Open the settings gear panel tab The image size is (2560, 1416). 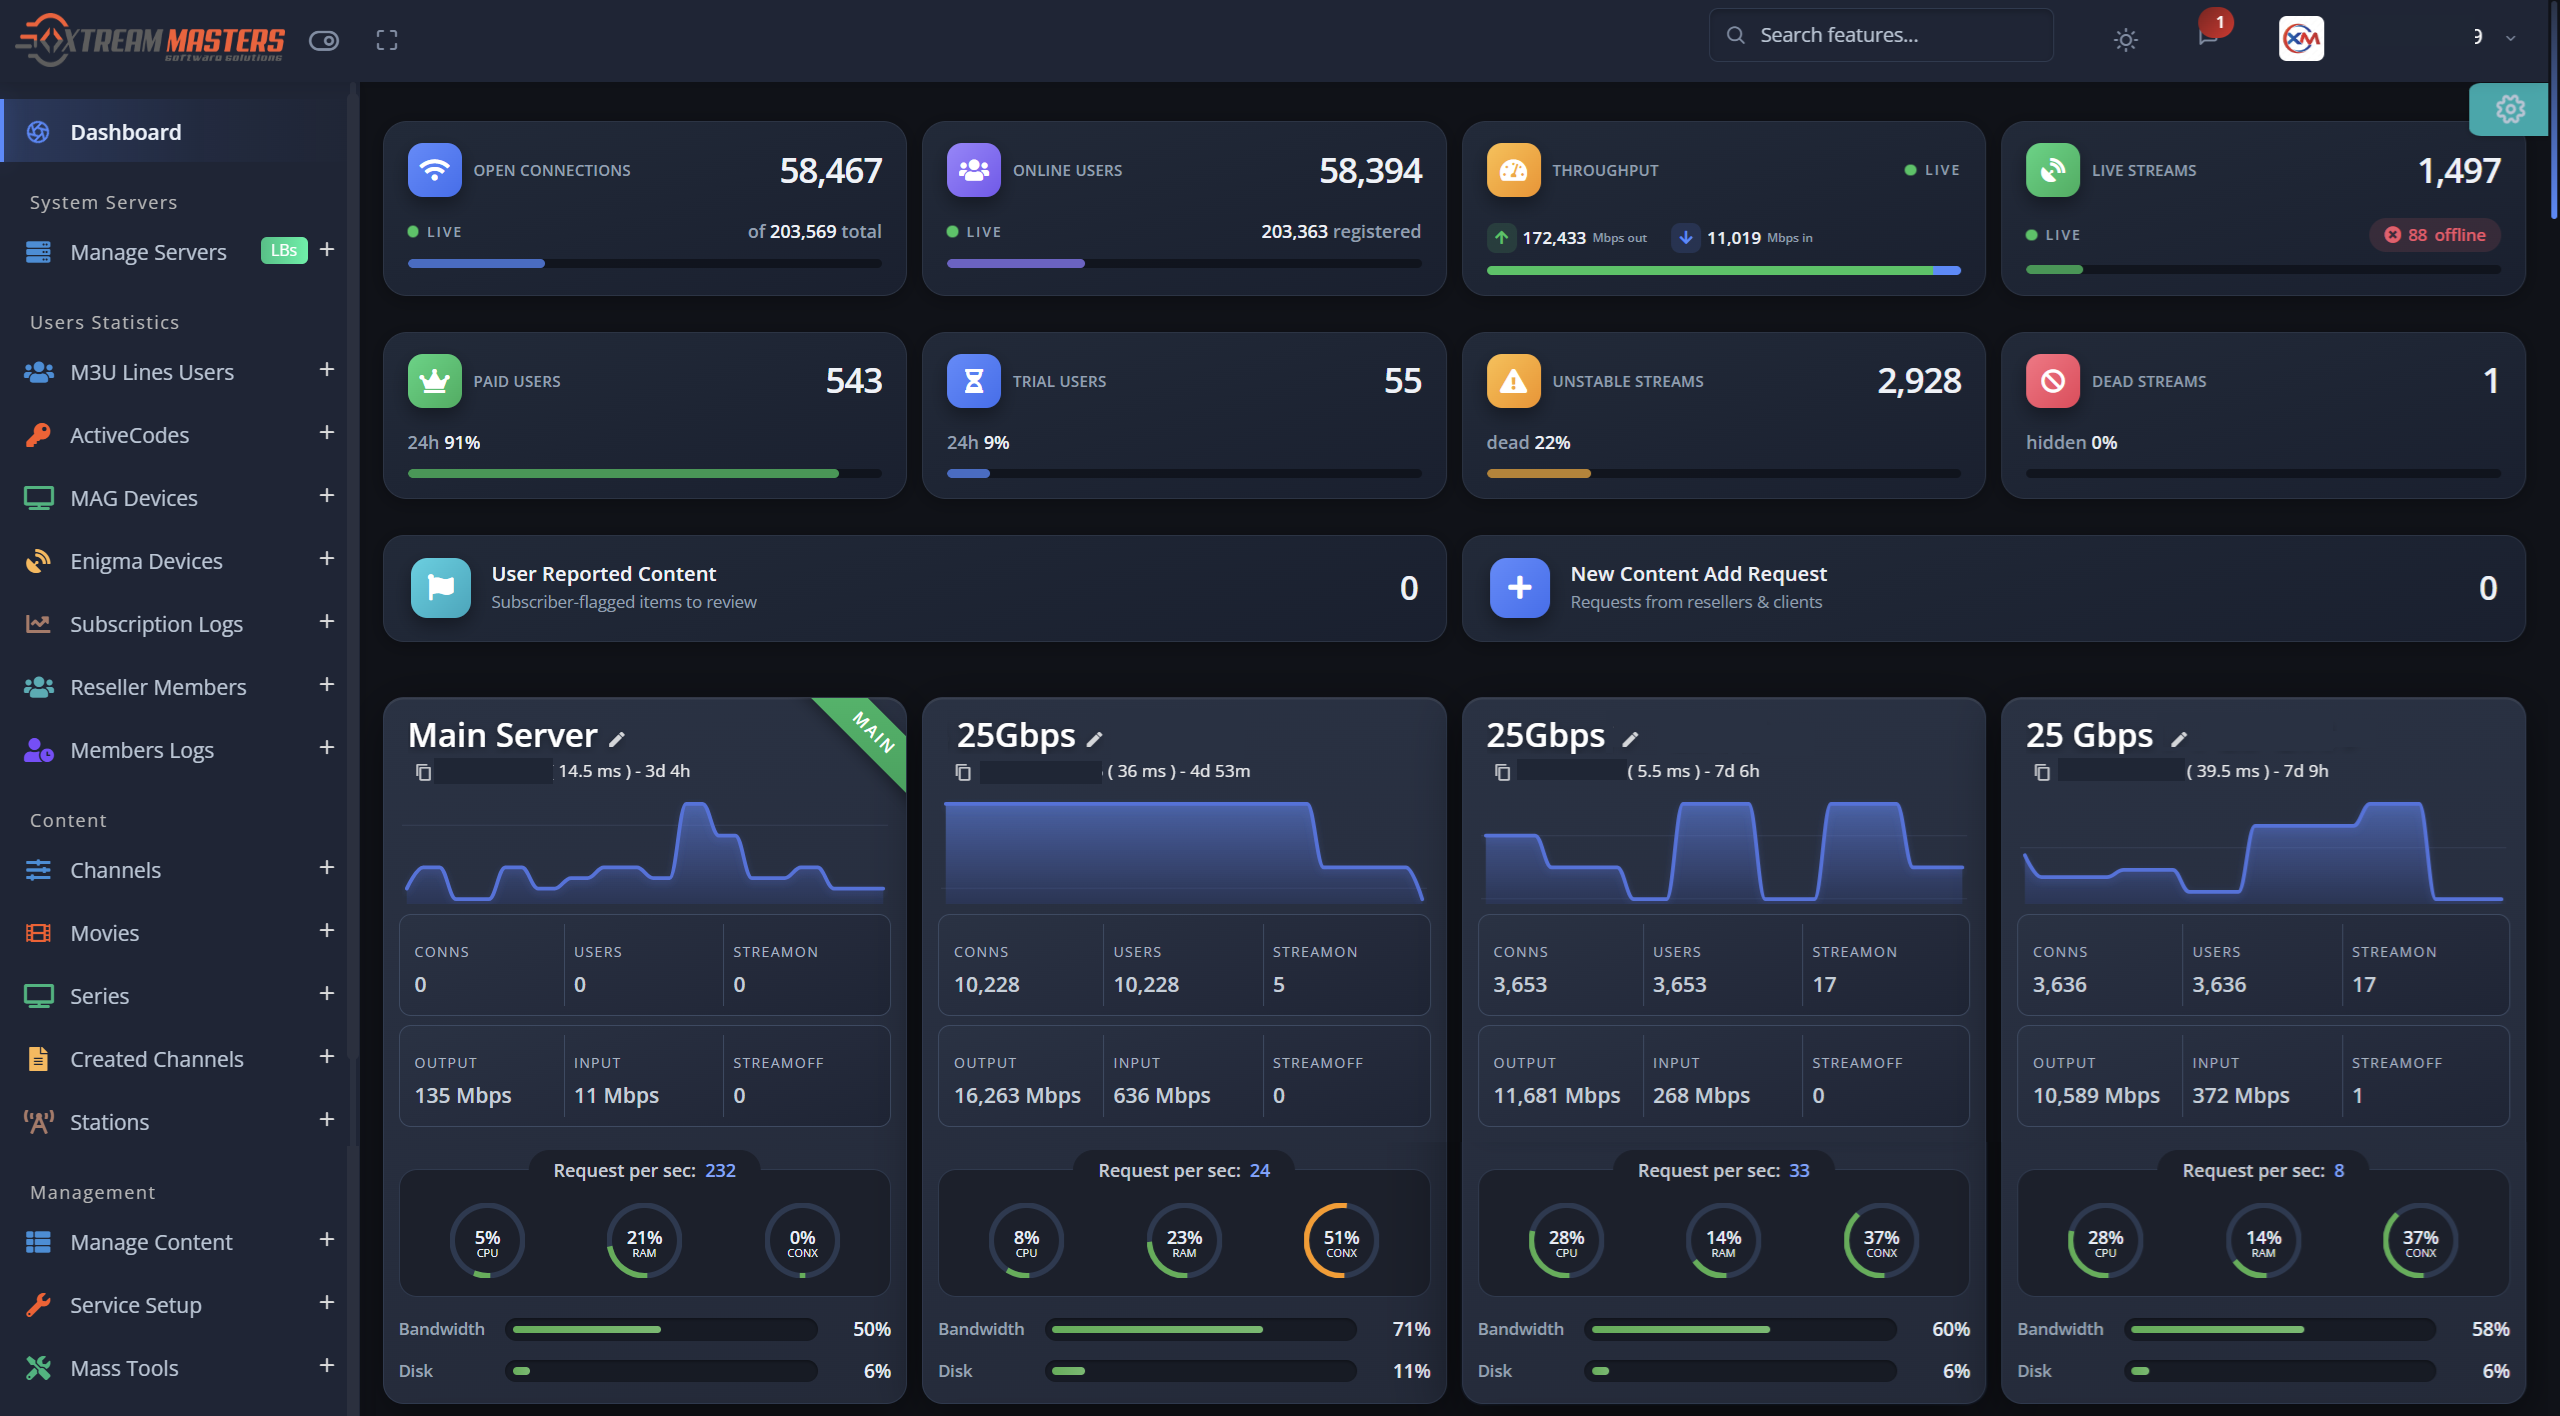tap(2510, 108)
